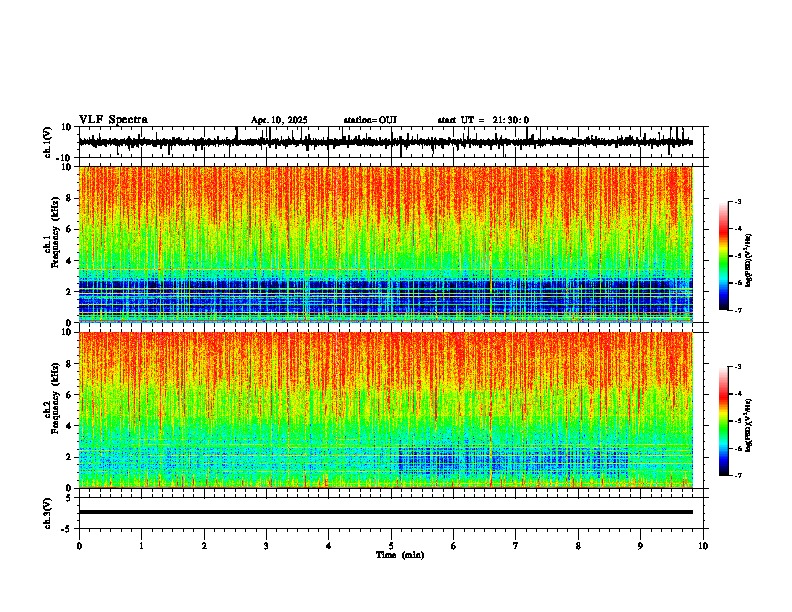Select the 'start UT = 21:30: 0' text

tap(483, 120)
